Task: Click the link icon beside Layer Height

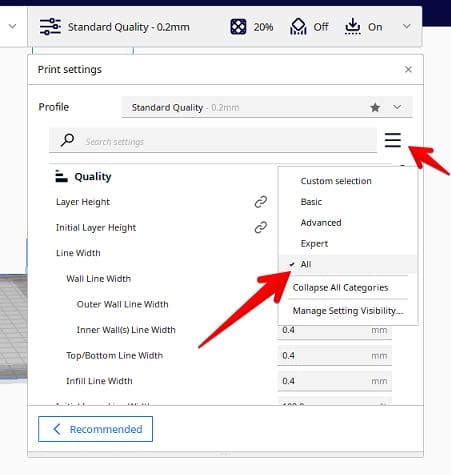Action: point(261,202)
